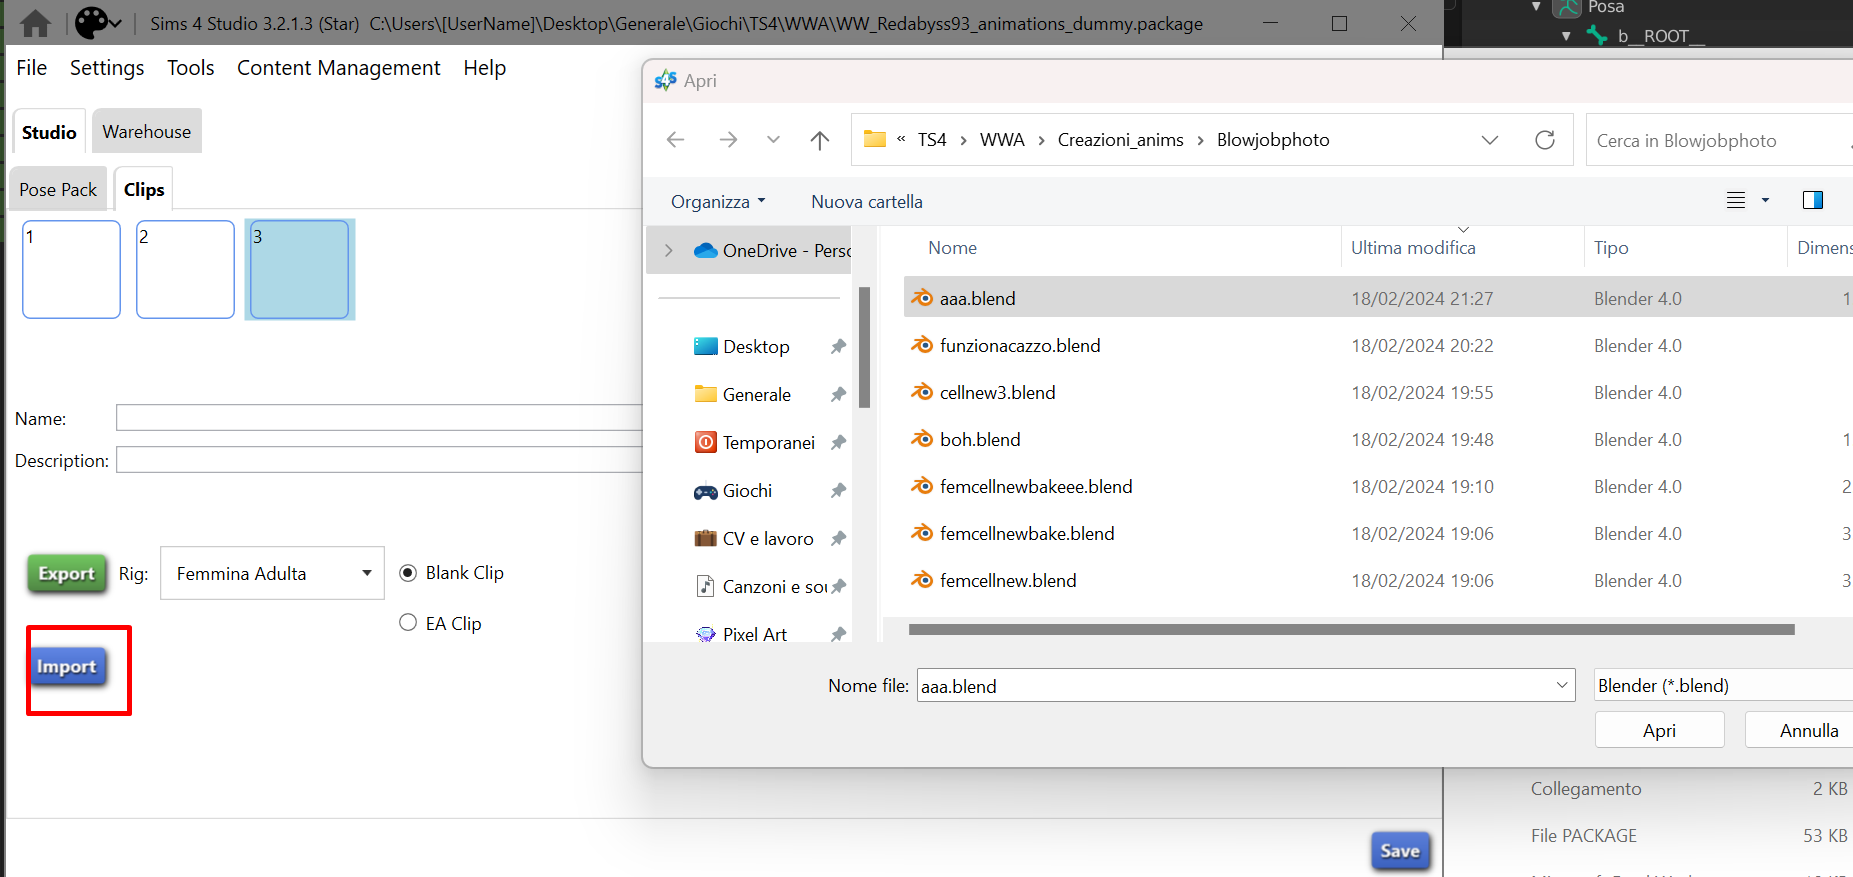Open Pixel Art quick access folder
The width and height of the screenshot is (1853, 877).
point(741,634)
